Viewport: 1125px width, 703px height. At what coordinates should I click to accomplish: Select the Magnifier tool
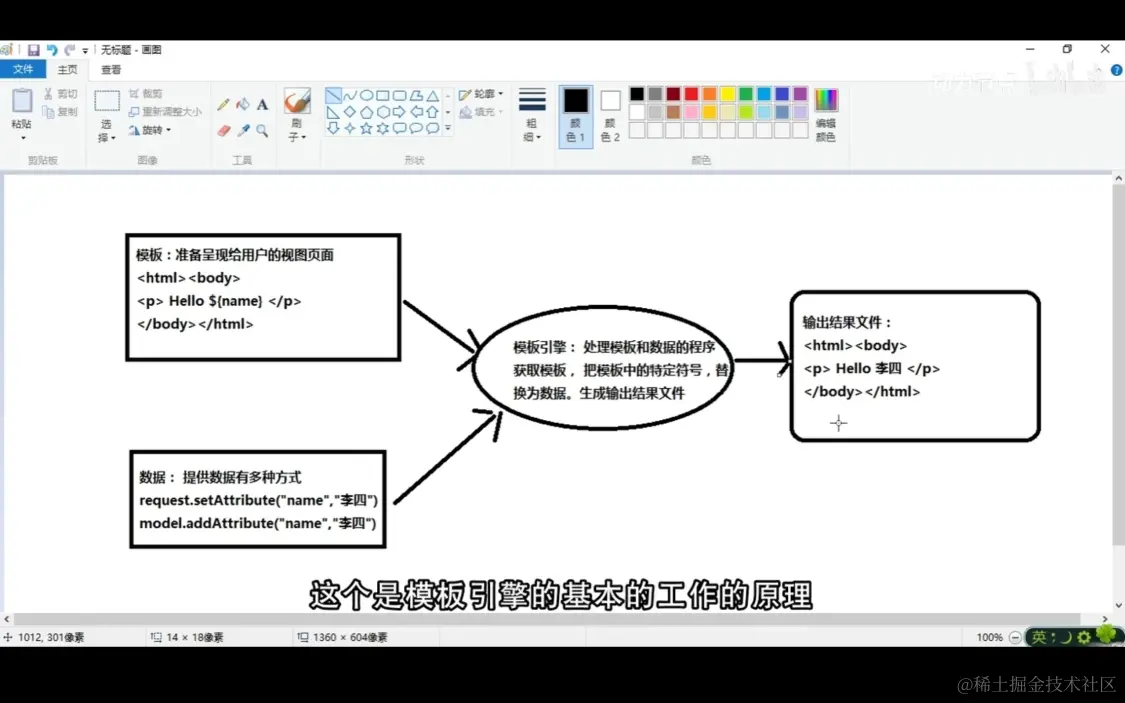click(x=262, y=131)
